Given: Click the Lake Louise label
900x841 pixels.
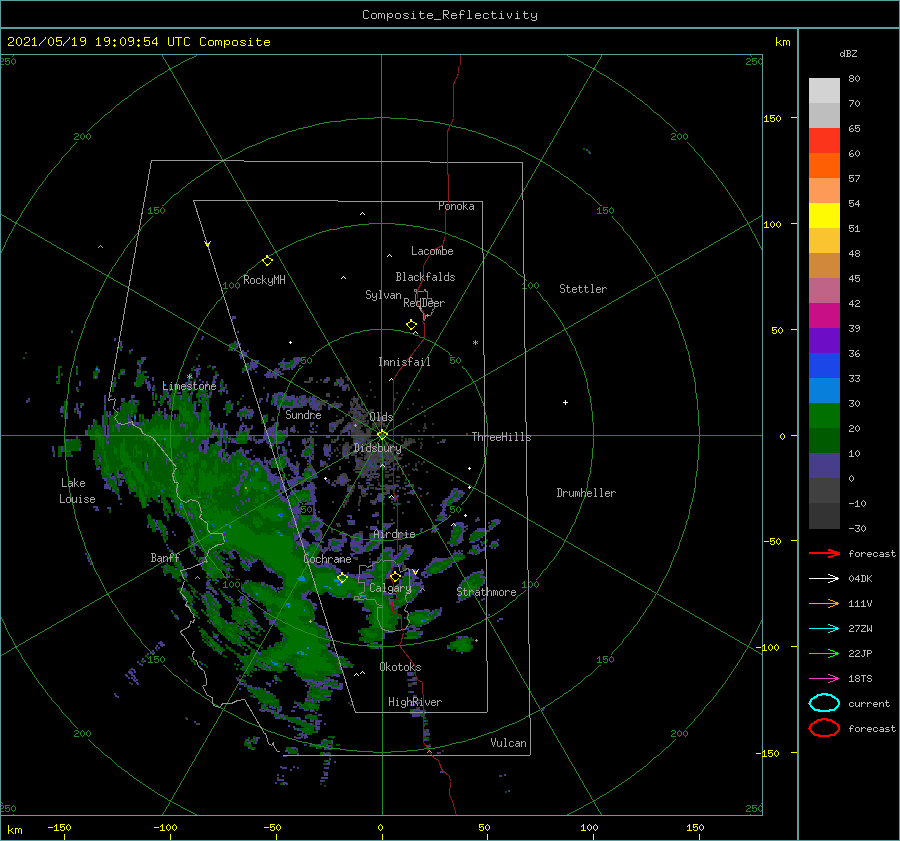Looking at the screenshot, I should pyautogui.click(x=77, y=491).
